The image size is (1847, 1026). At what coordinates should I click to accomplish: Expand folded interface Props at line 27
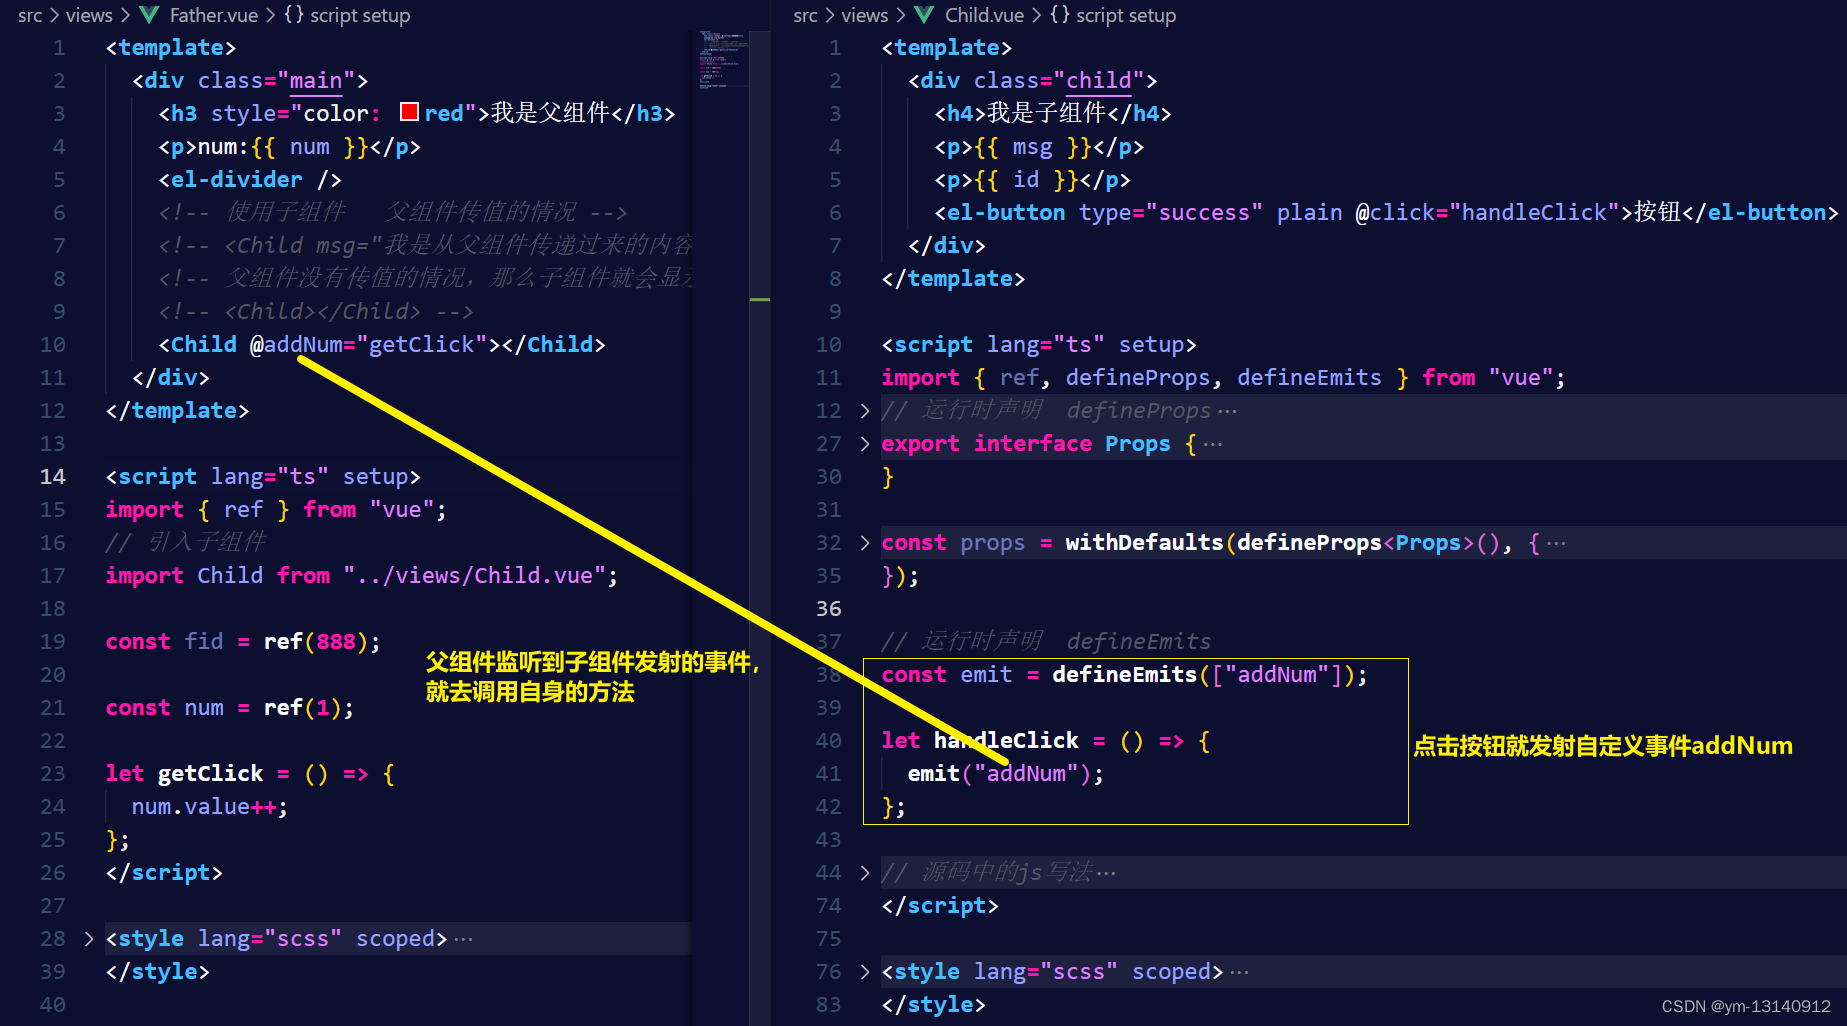(x=865, y=443)
